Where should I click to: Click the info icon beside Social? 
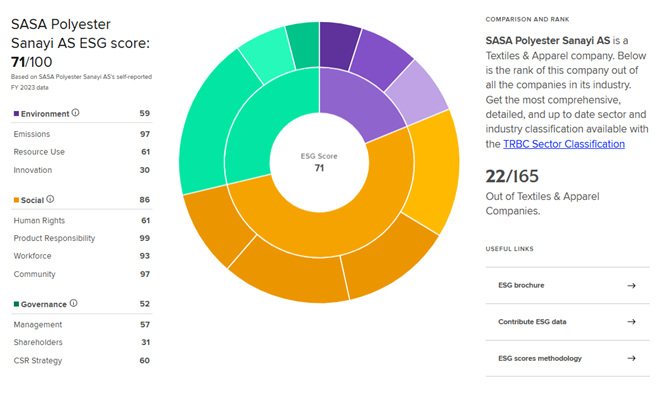pos(50,199)
